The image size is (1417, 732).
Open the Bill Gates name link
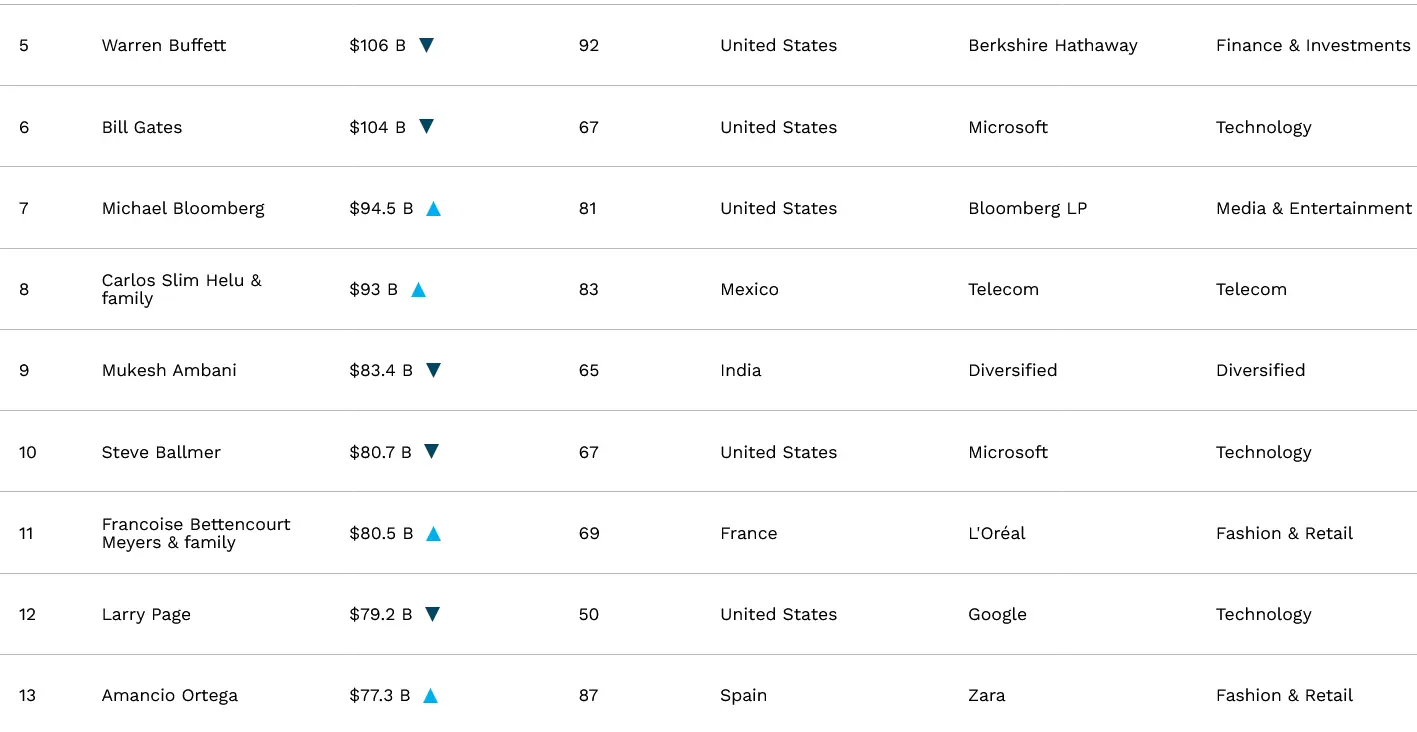142,127
